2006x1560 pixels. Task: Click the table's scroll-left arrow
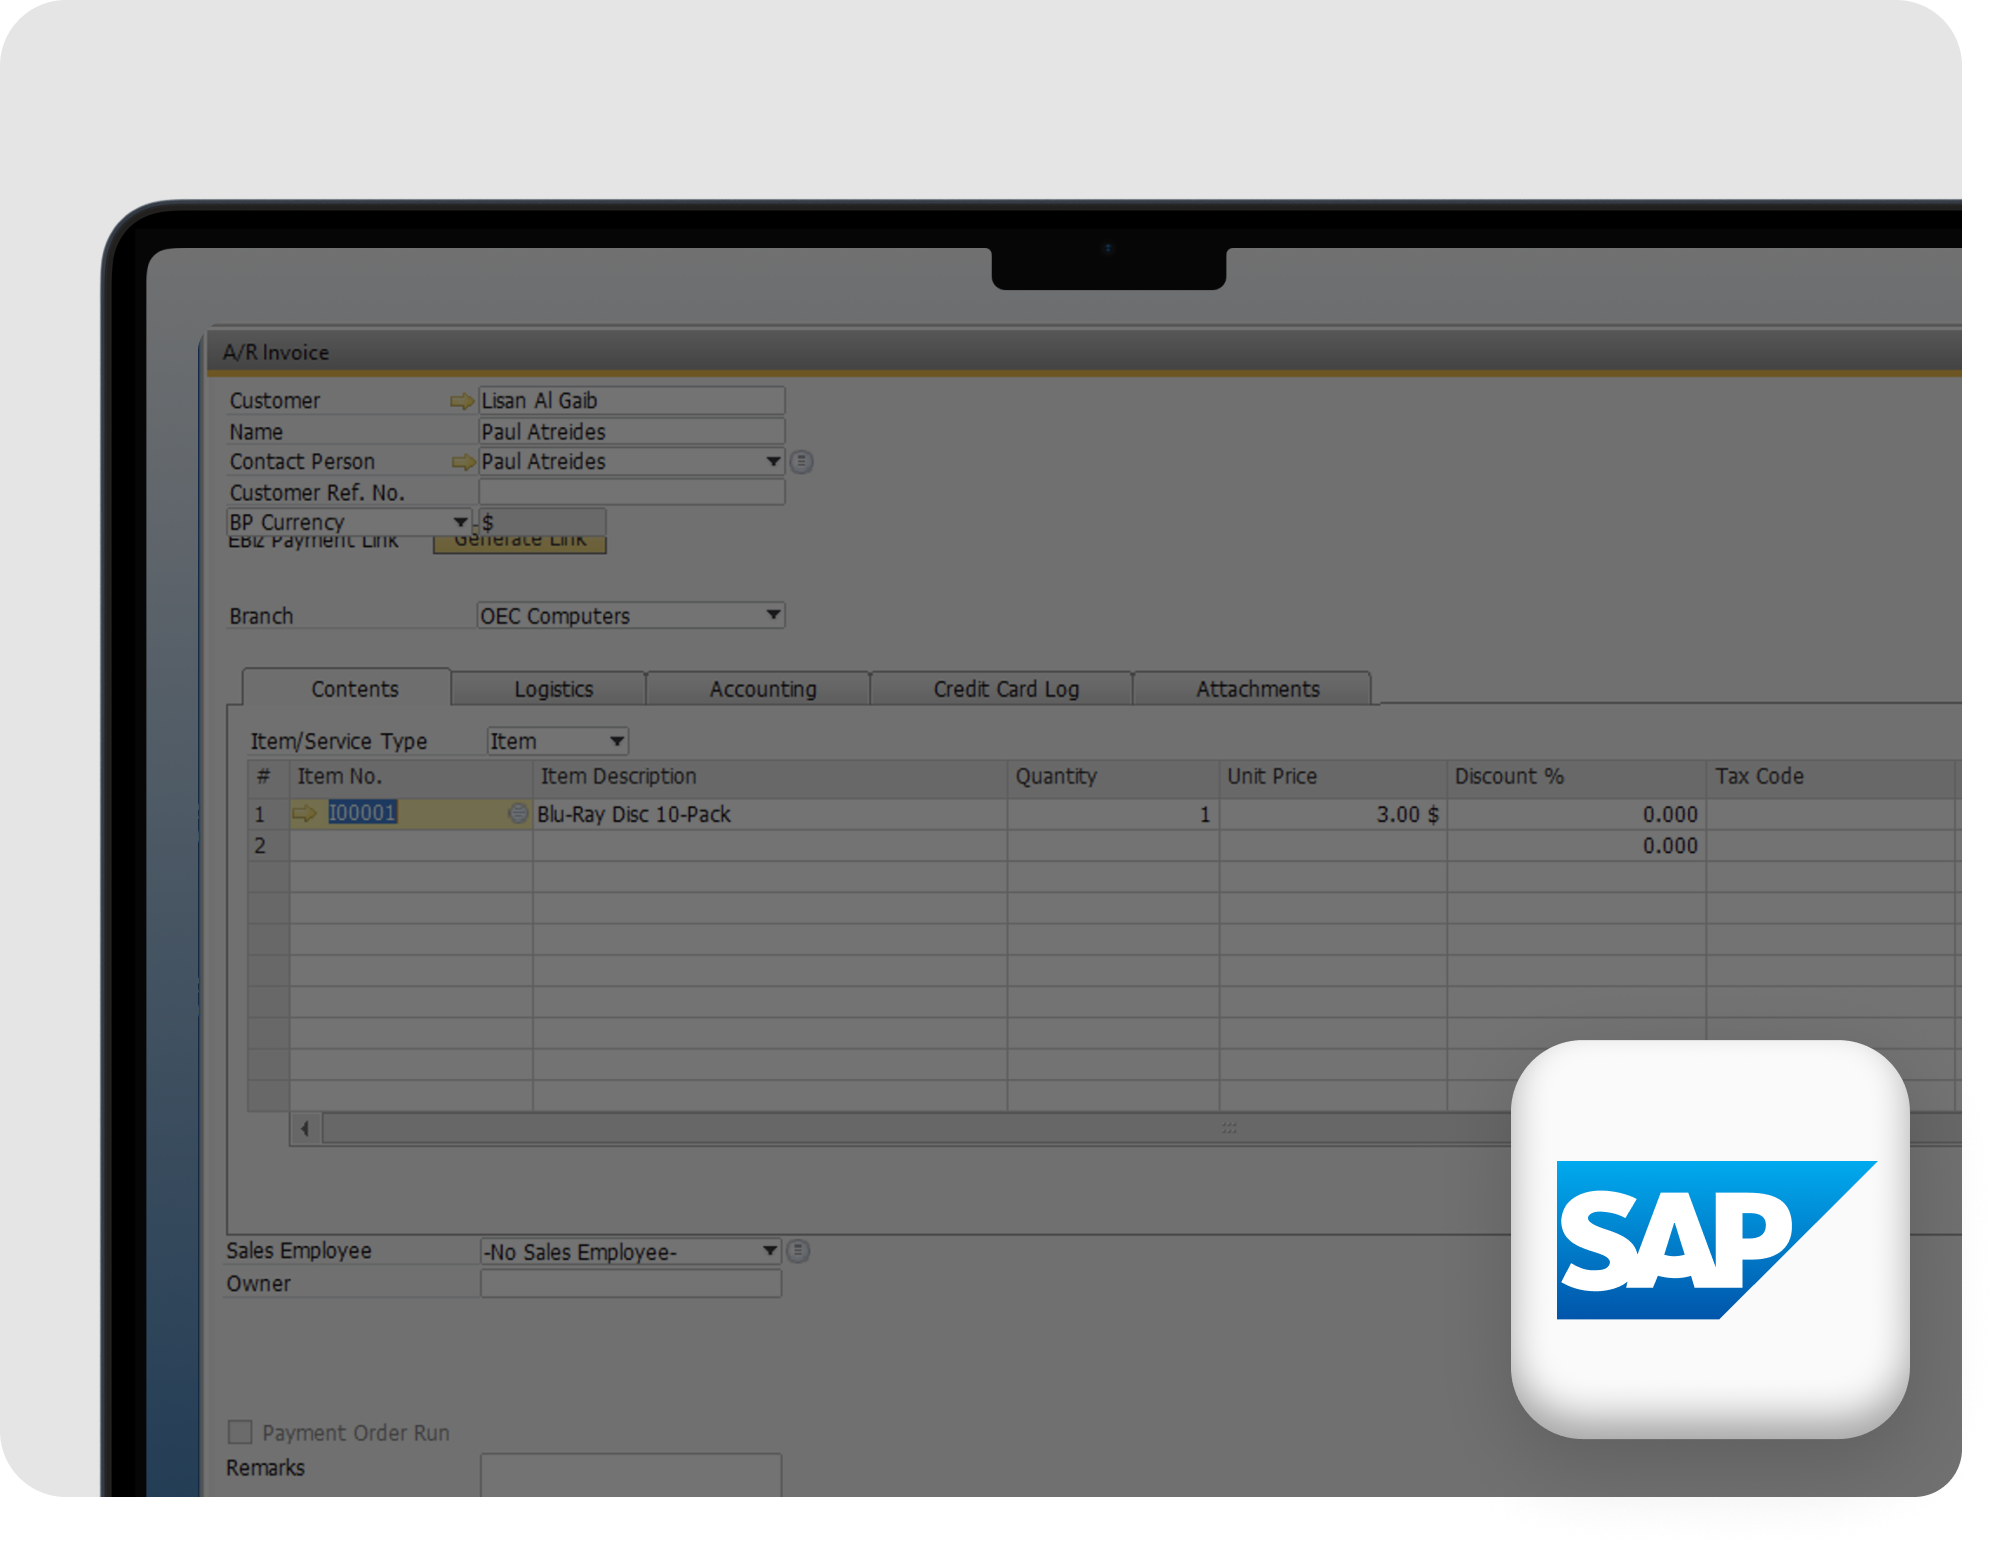coord(305,1129)
